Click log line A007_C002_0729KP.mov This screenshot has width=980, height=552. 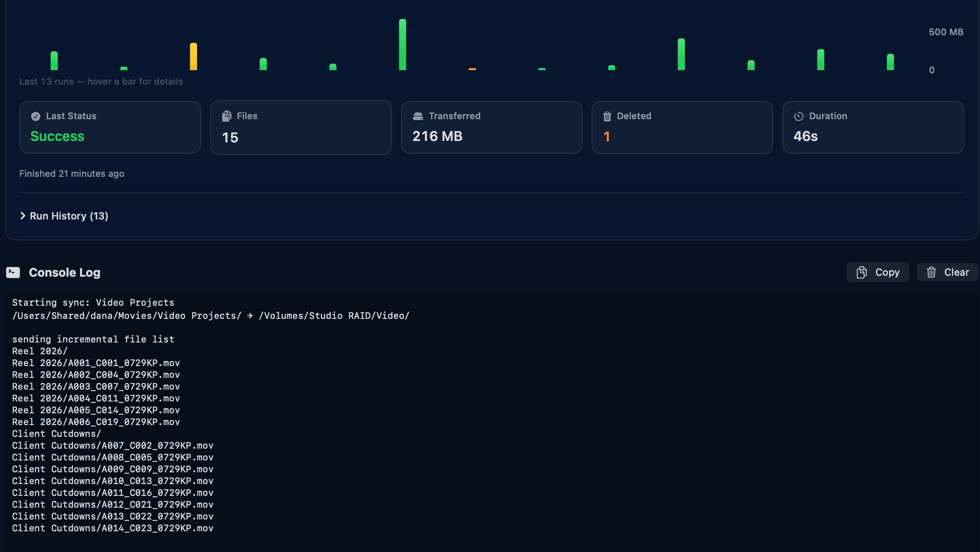click(112, 446)
